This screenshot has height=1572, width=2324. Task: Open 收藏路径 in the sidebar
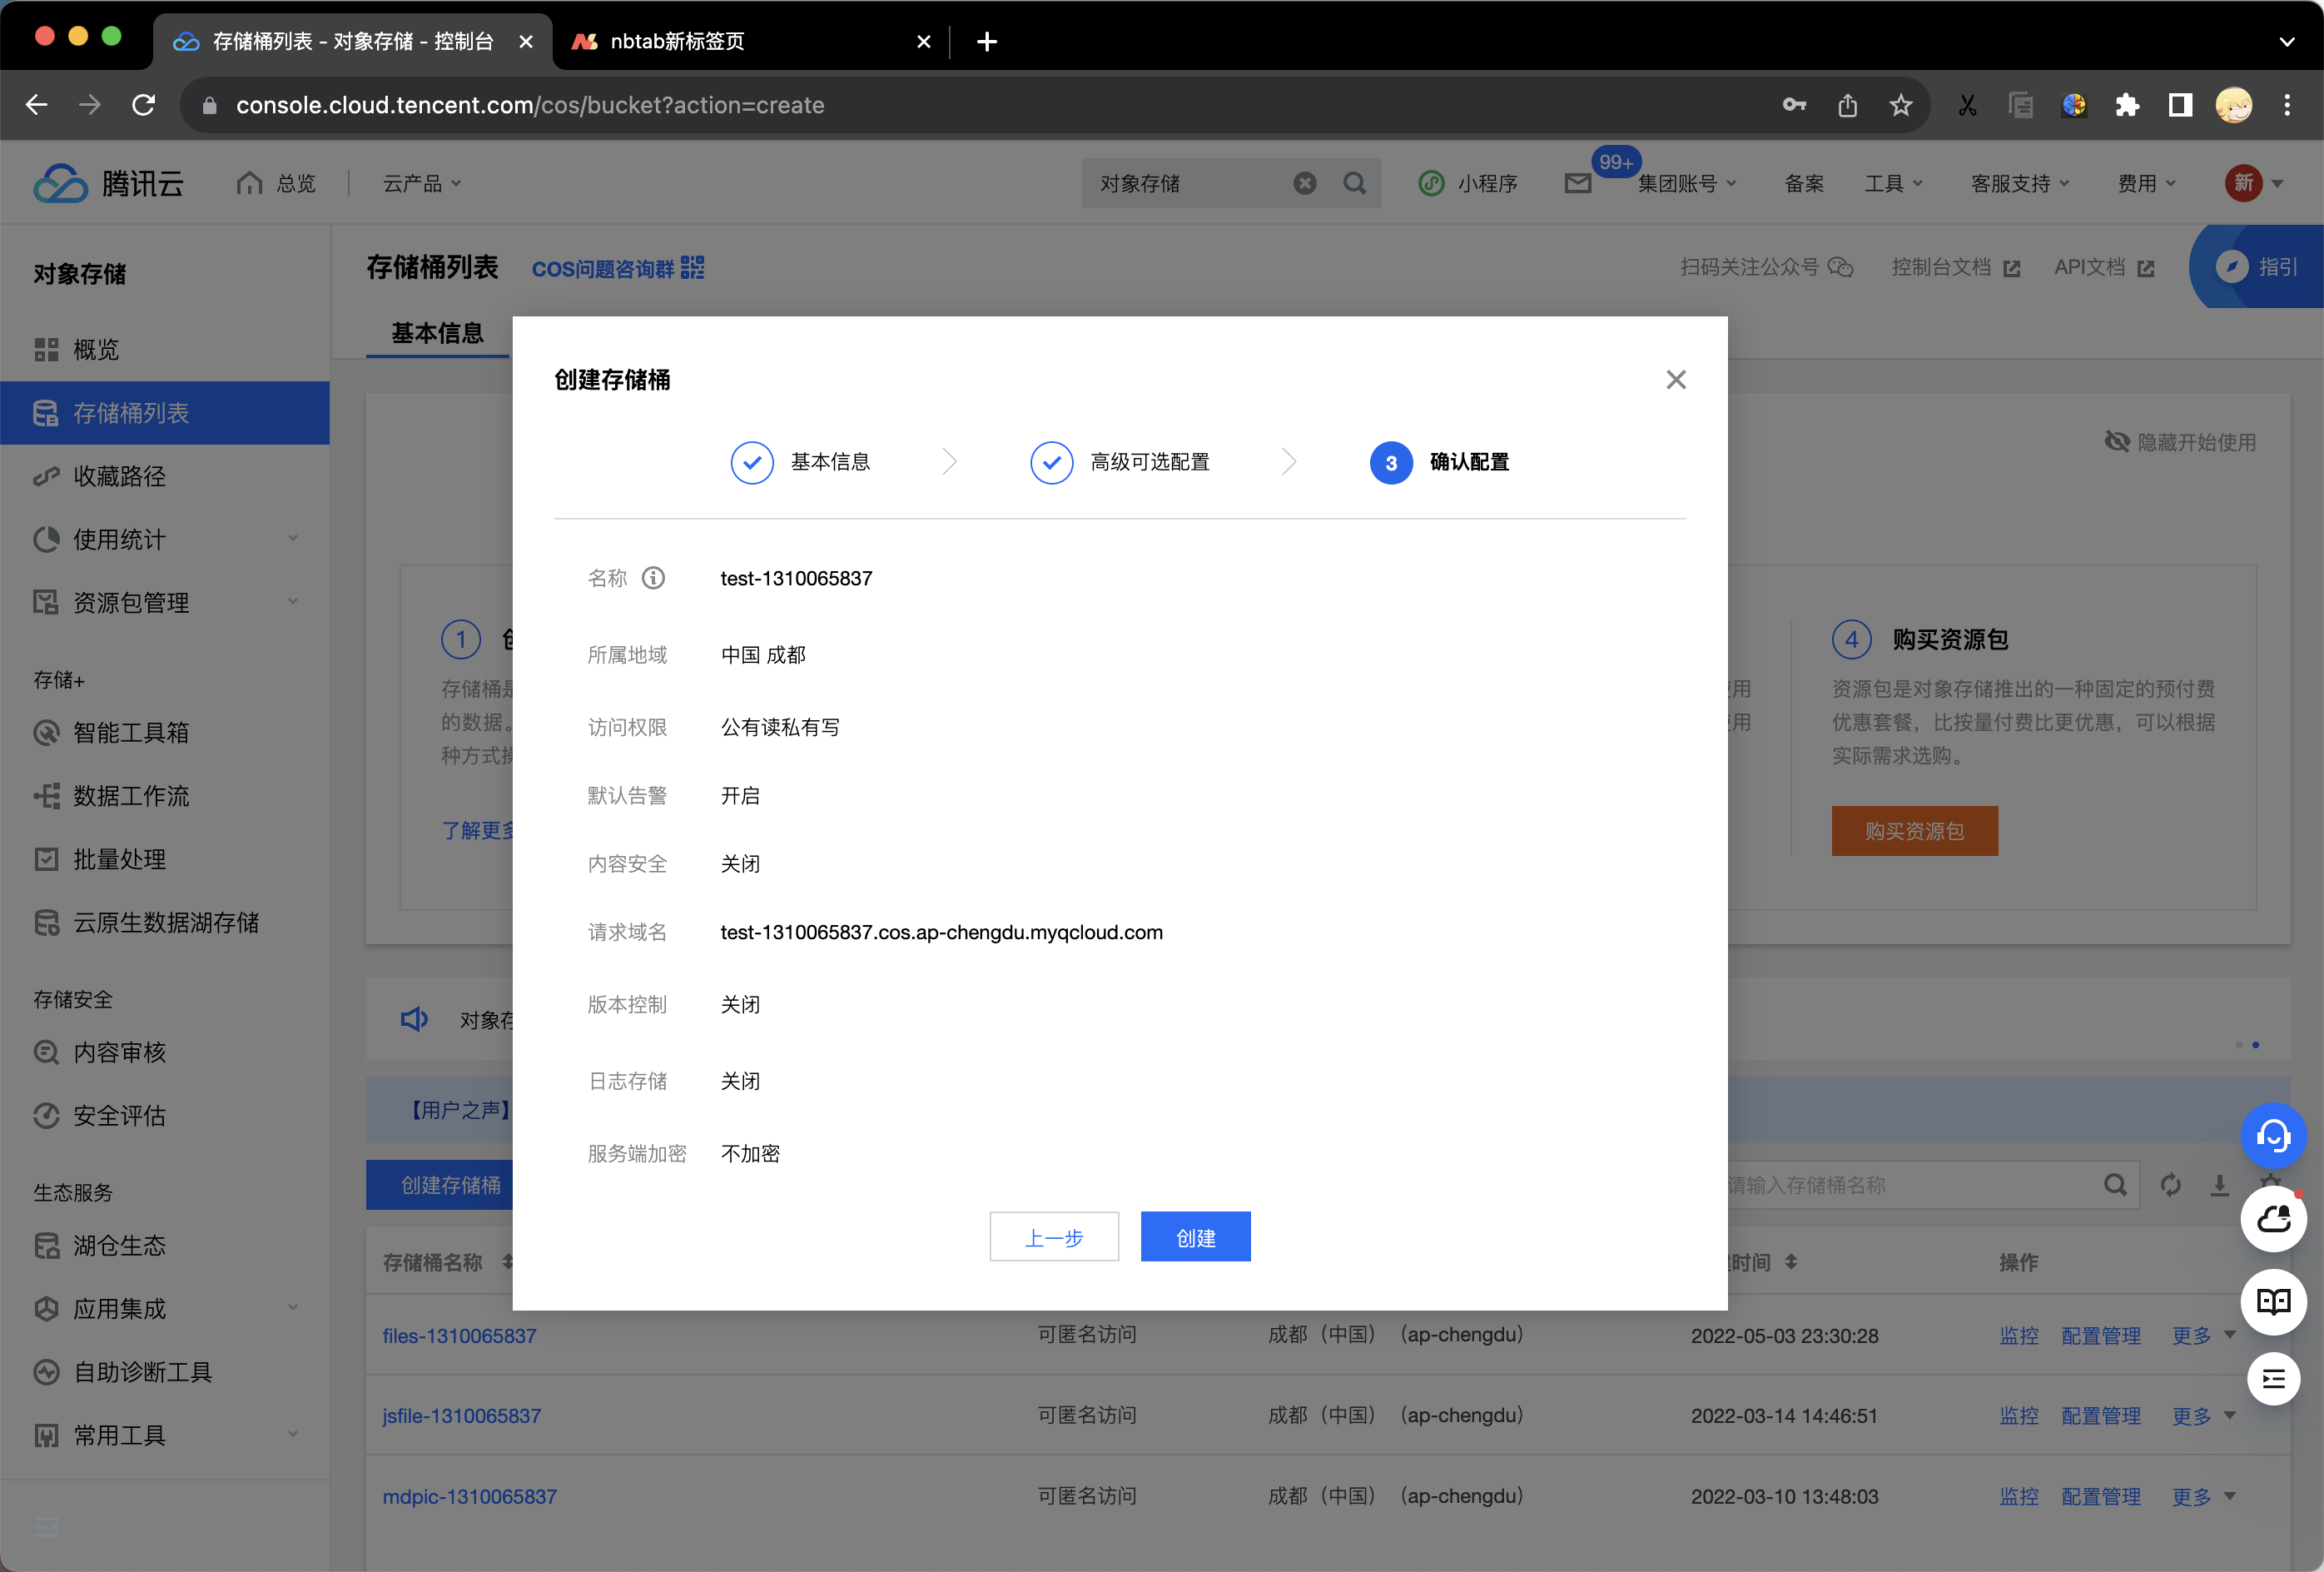[x=165, y=476]
